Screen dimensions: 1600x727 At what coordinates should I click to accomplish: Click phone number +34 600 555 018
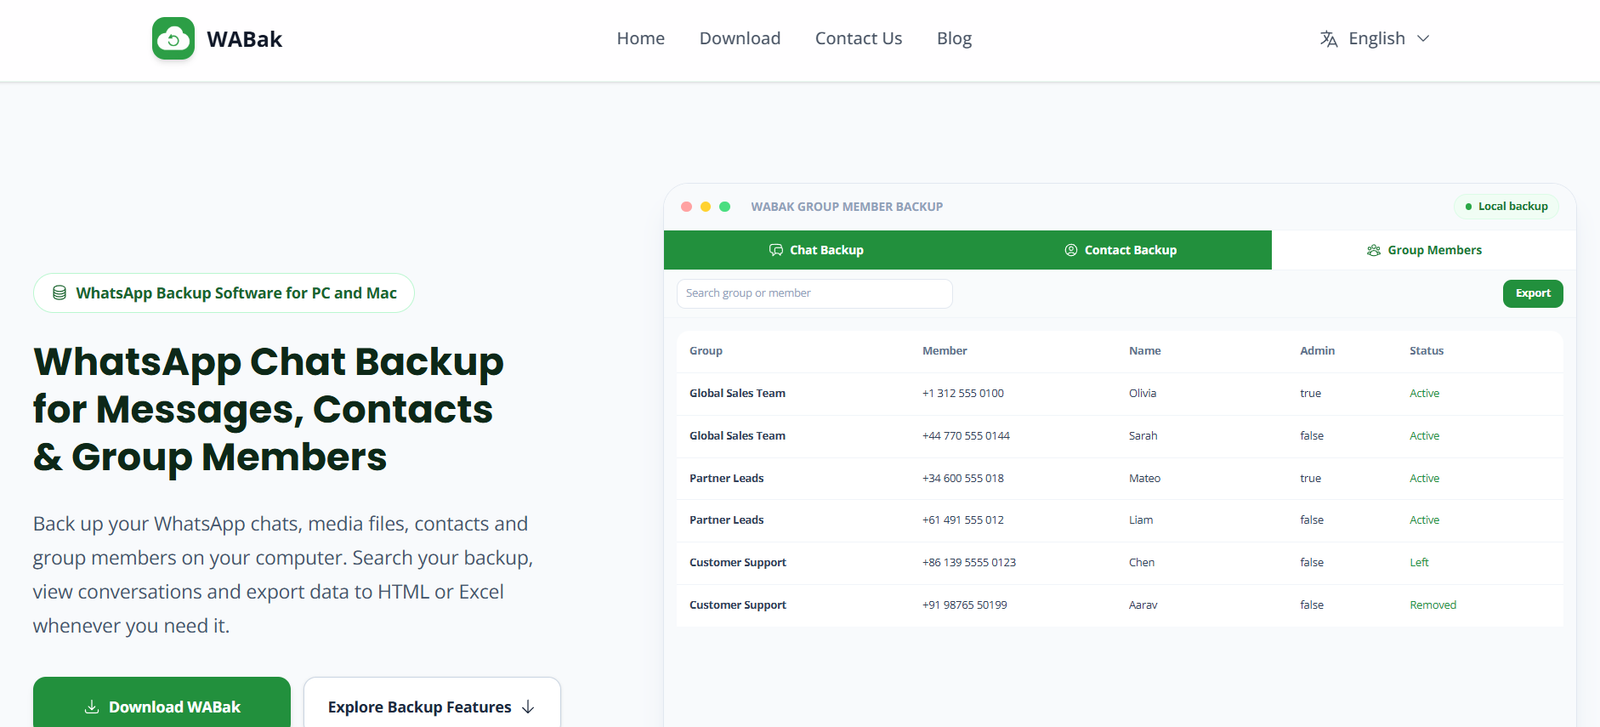coord(963,478)
